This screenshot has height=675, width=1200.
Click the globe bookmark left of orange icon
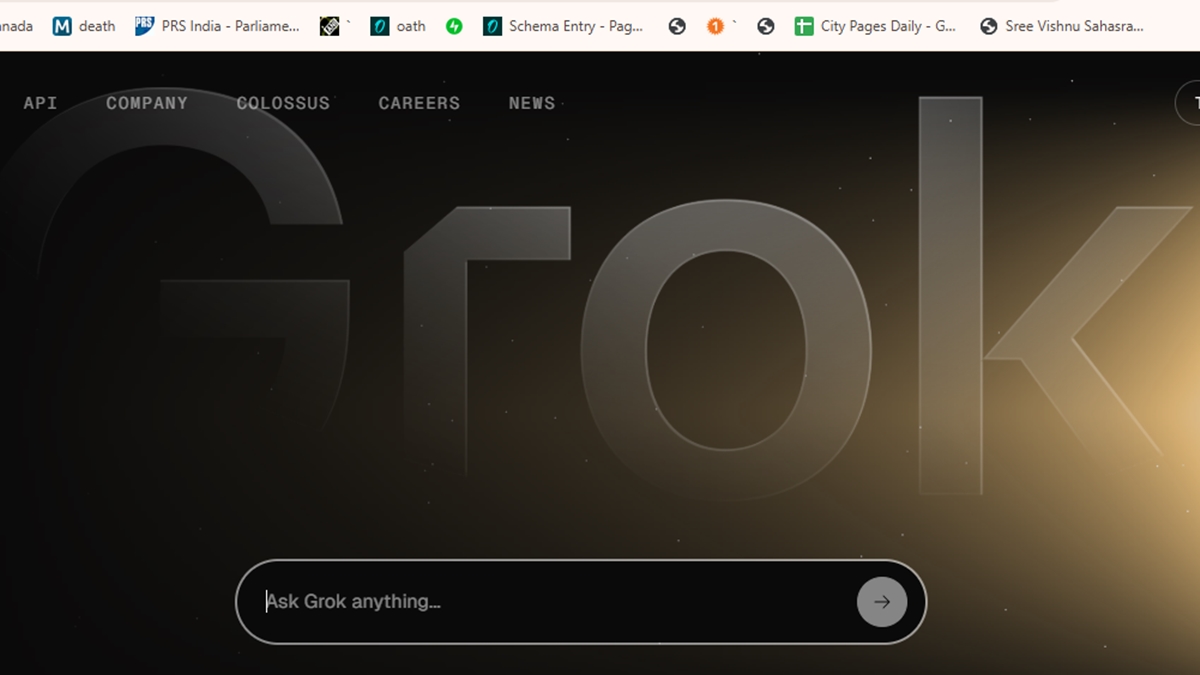point(677,26)
